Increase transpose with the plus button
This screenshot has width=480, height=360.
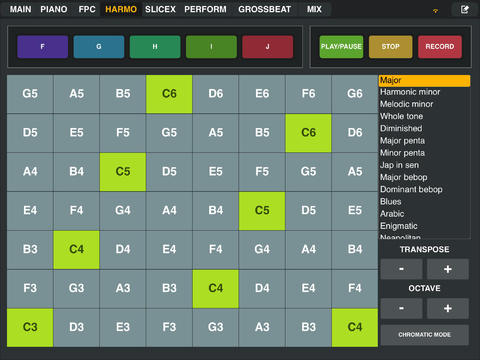[448, 269]
